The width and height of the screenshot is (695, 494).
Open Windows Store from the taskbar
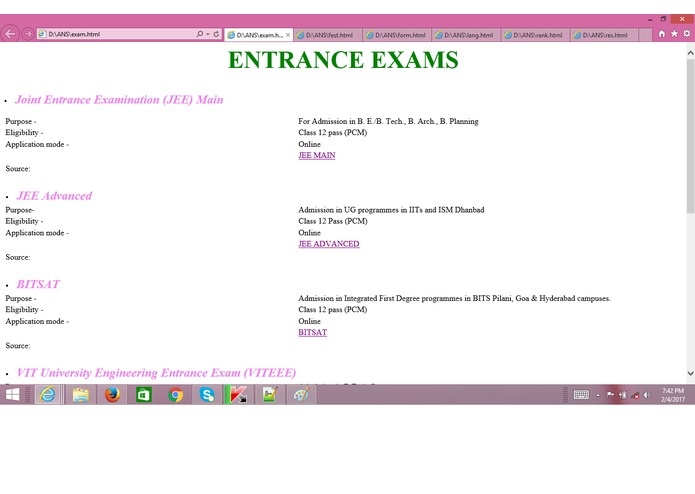click(144, 394)
